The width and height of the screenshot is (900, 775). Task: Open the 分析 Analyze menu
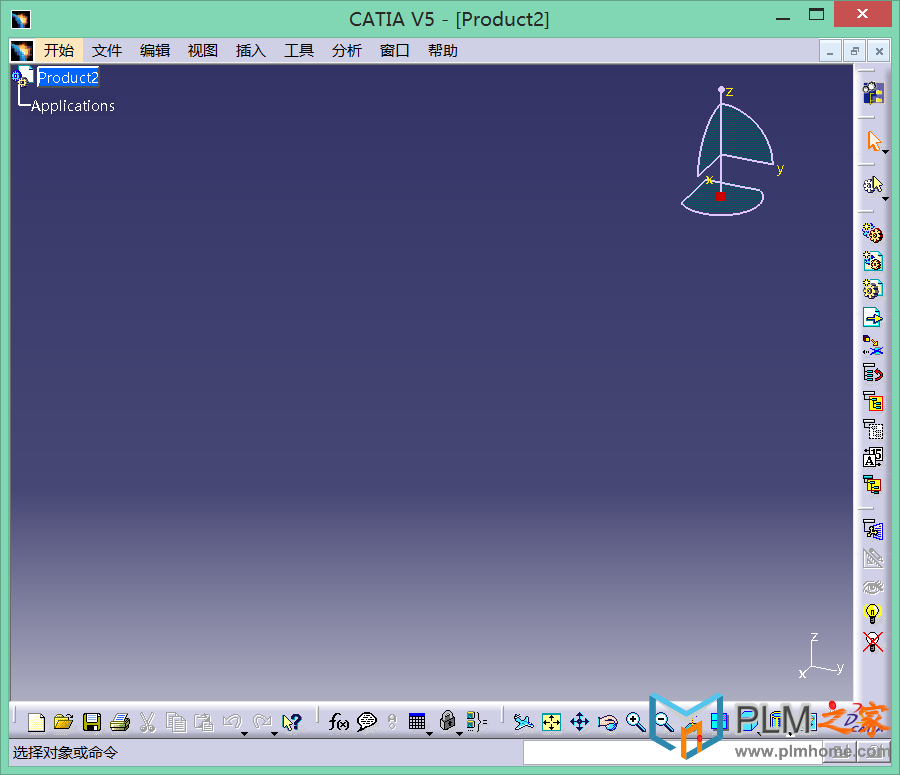click(347, 51)
